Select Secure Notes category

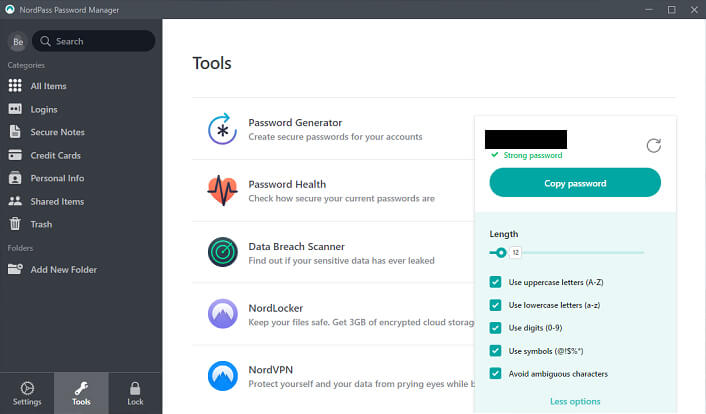coord(58,132)
